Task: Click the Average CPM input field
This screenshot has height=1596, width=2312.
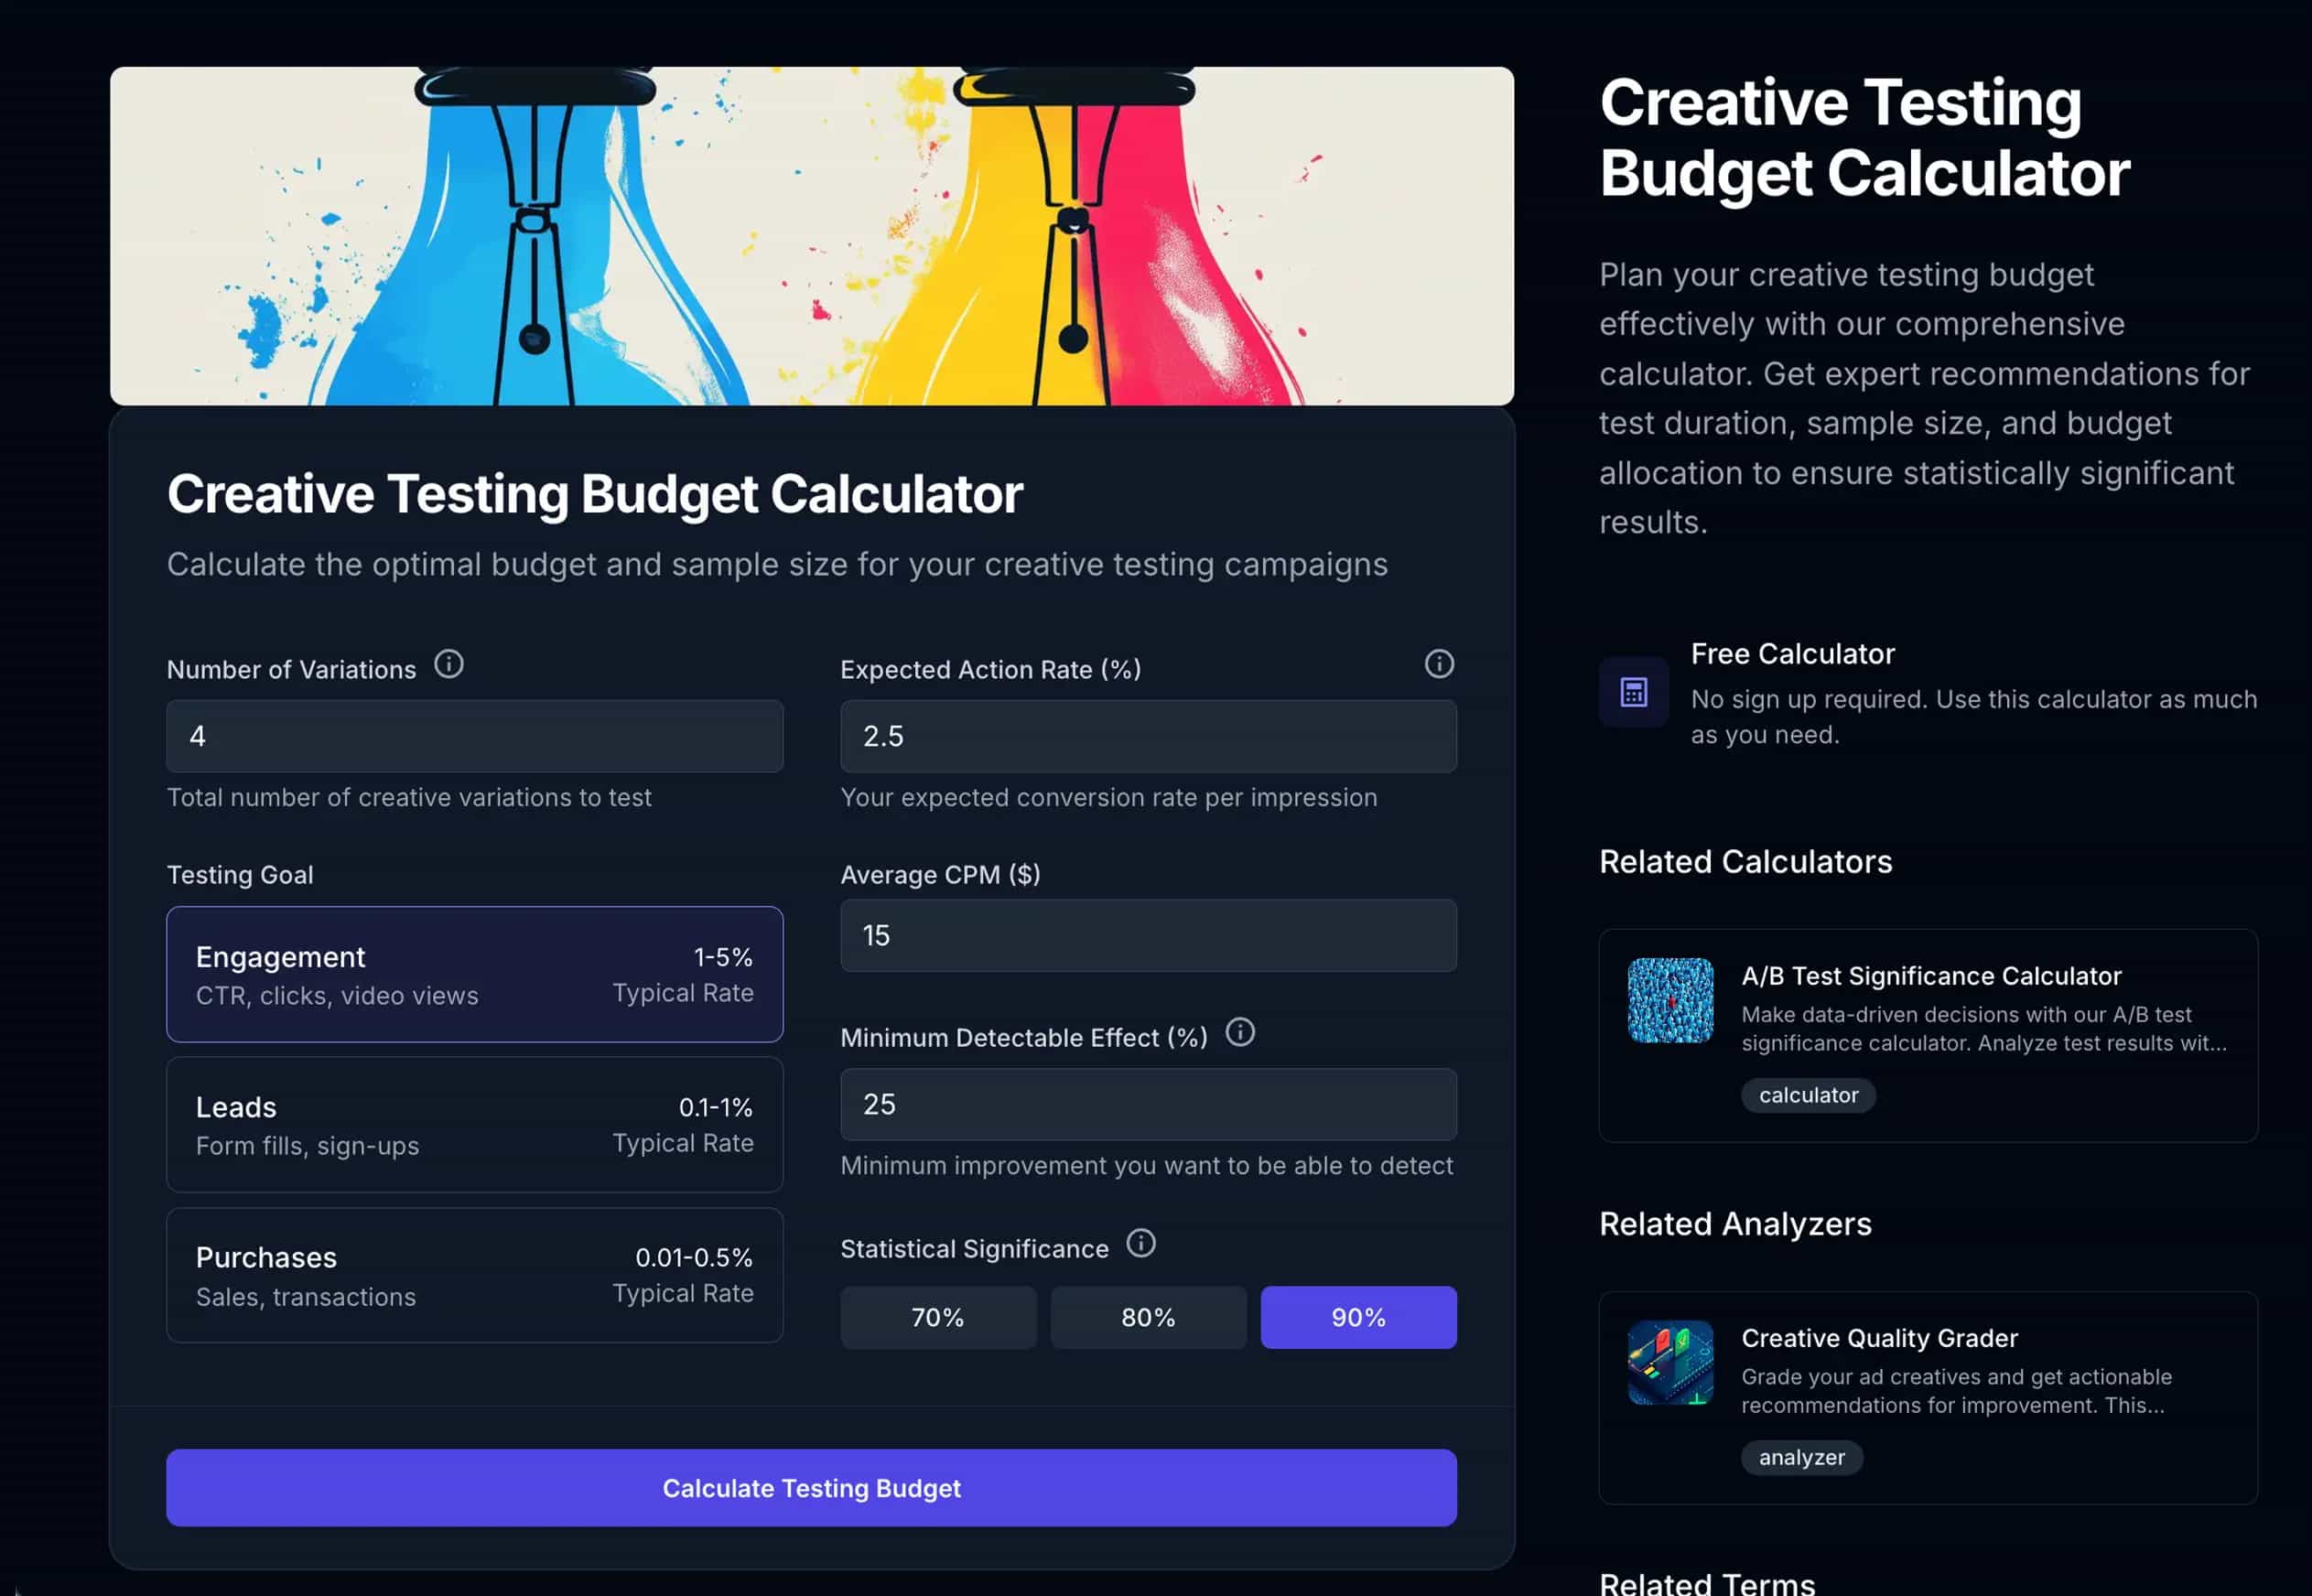Action: (1148, 935)
